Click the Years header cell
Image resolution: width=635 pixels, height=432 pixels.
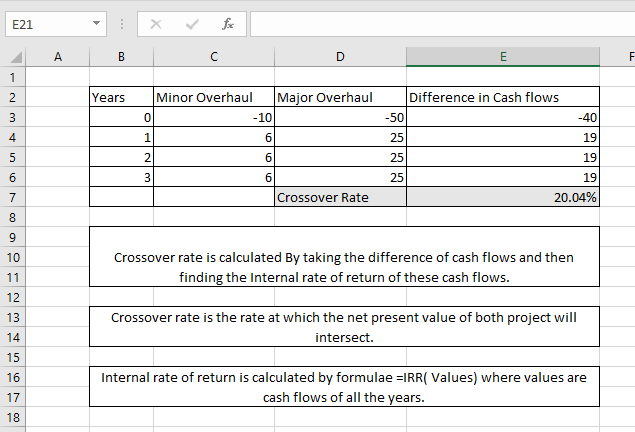coord(121,97)
